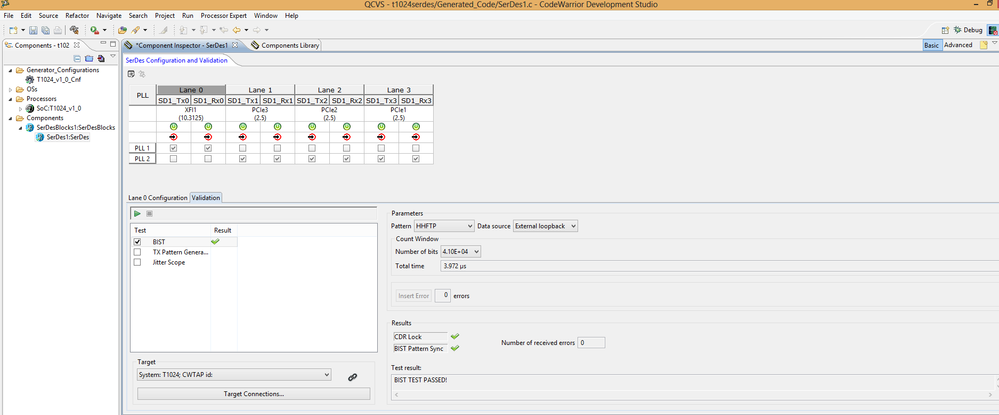
Task: Select SerDes1:SerDes in the components tree
Action: (x=68, y=136)
